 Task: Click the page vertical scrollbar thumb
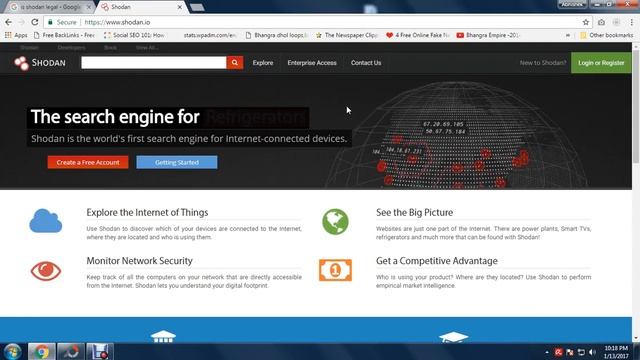636,108
